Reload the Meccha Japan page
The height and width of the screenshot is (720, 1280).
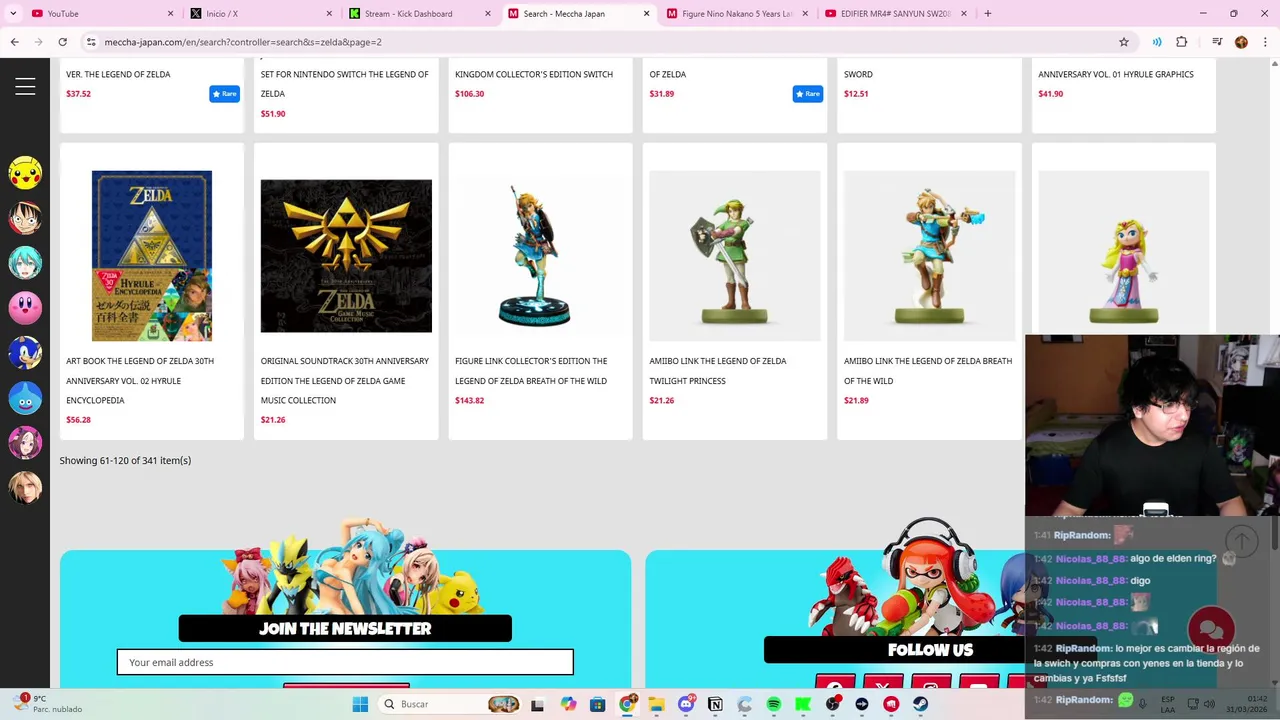tap(62, 42)
